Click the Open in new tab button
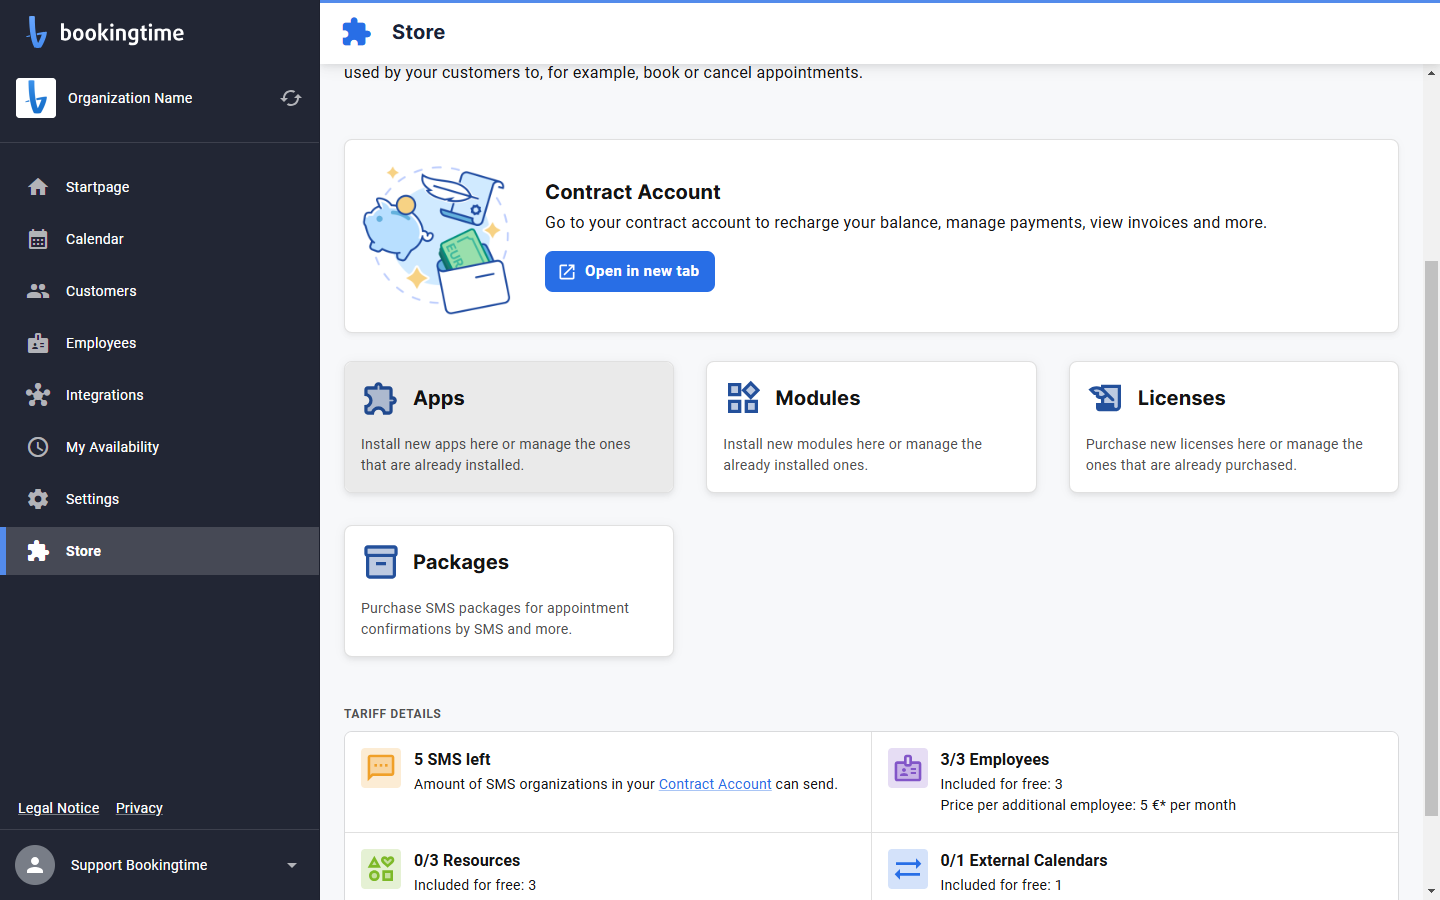The height and width of the screenshot is (900, 1440). point(630,271)
